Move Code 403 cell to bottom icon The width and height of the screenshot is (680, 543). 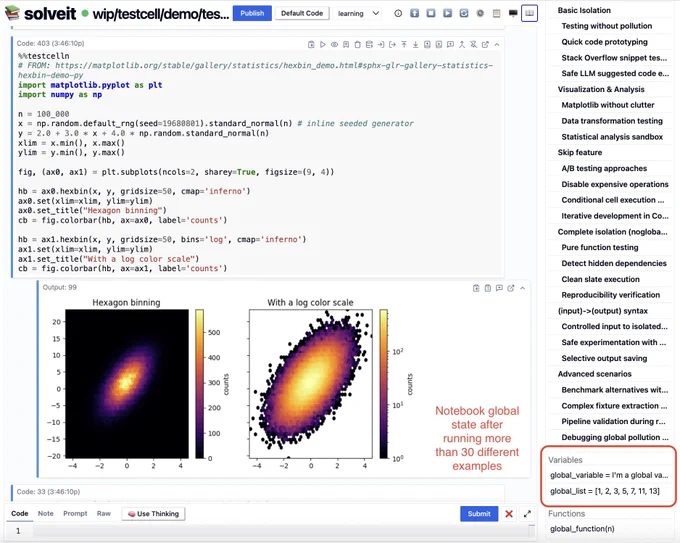[x=415, y=44]
